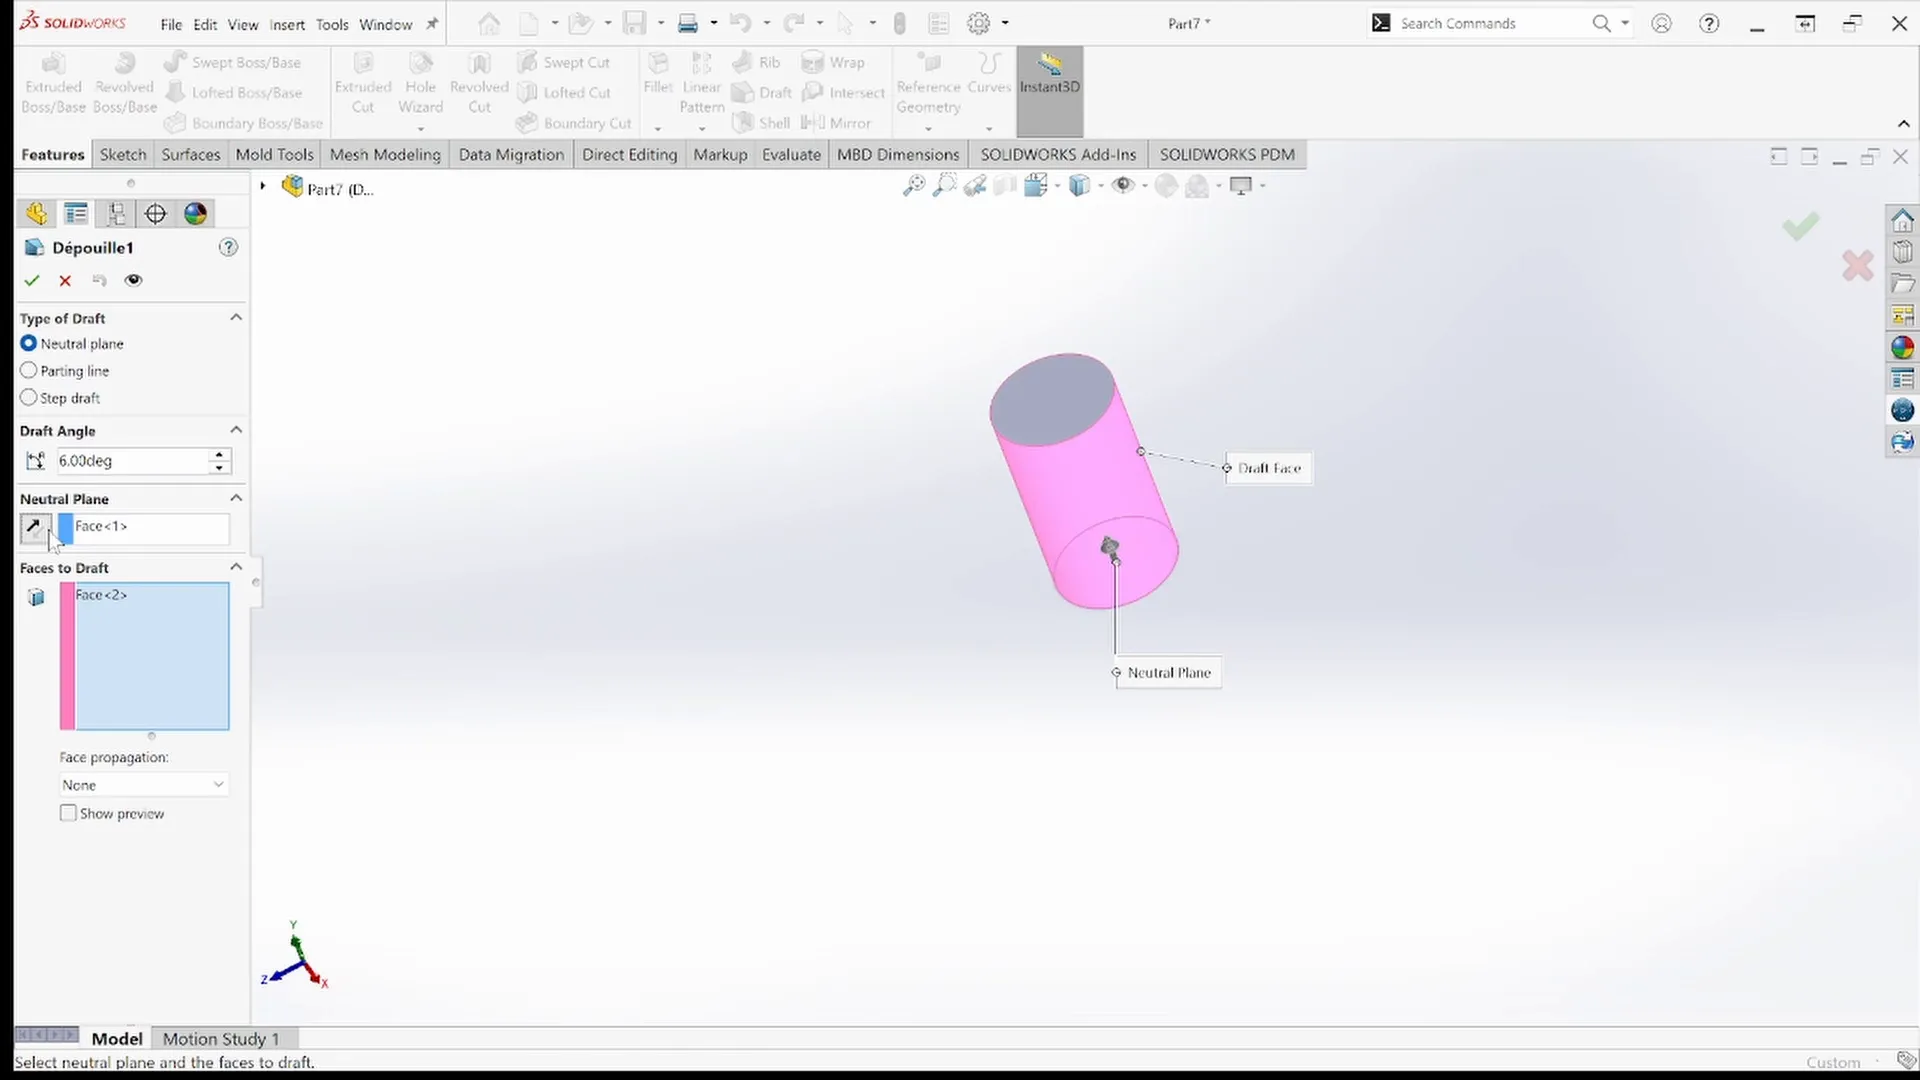Image resolution: width=1920 pixels, height=1080 pixels.
Task: Click the reverse direction arrow button
Action: click(x=34, y=527)
